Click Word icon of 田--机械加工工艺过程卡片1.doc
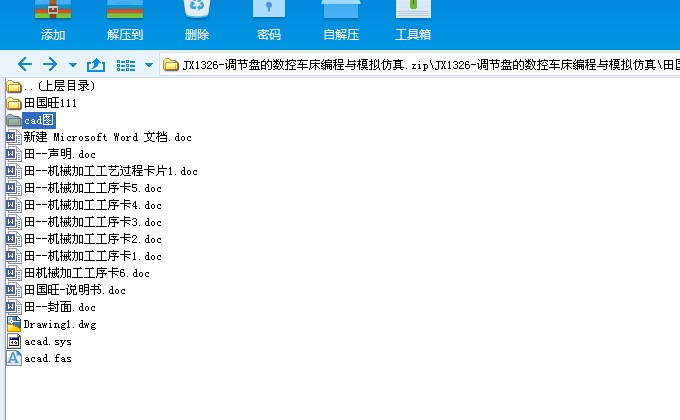The height and width of the screenshot is (420, 680). [13, 171]
